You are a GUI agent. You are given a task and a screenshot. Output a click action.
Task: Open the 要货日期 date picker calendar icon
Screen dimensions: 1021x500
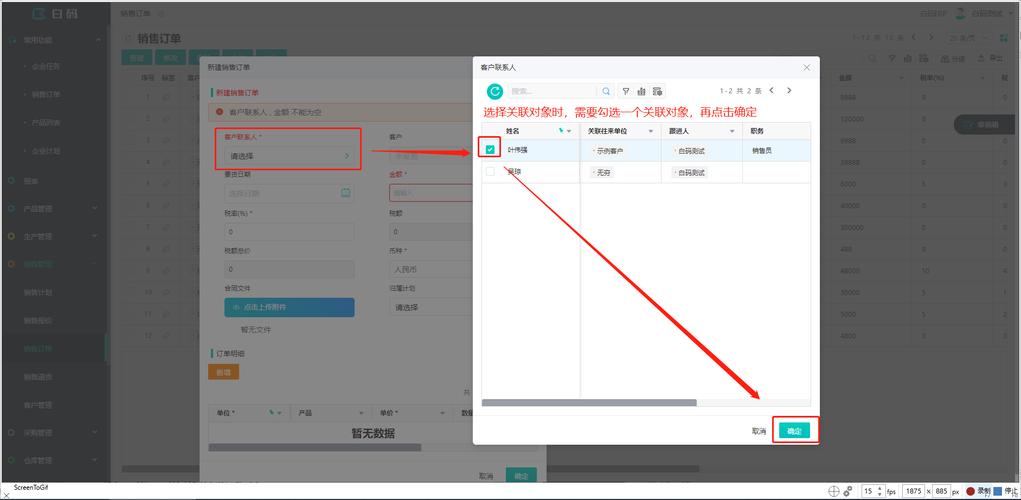pyautogui.click(x=346, y=193)
